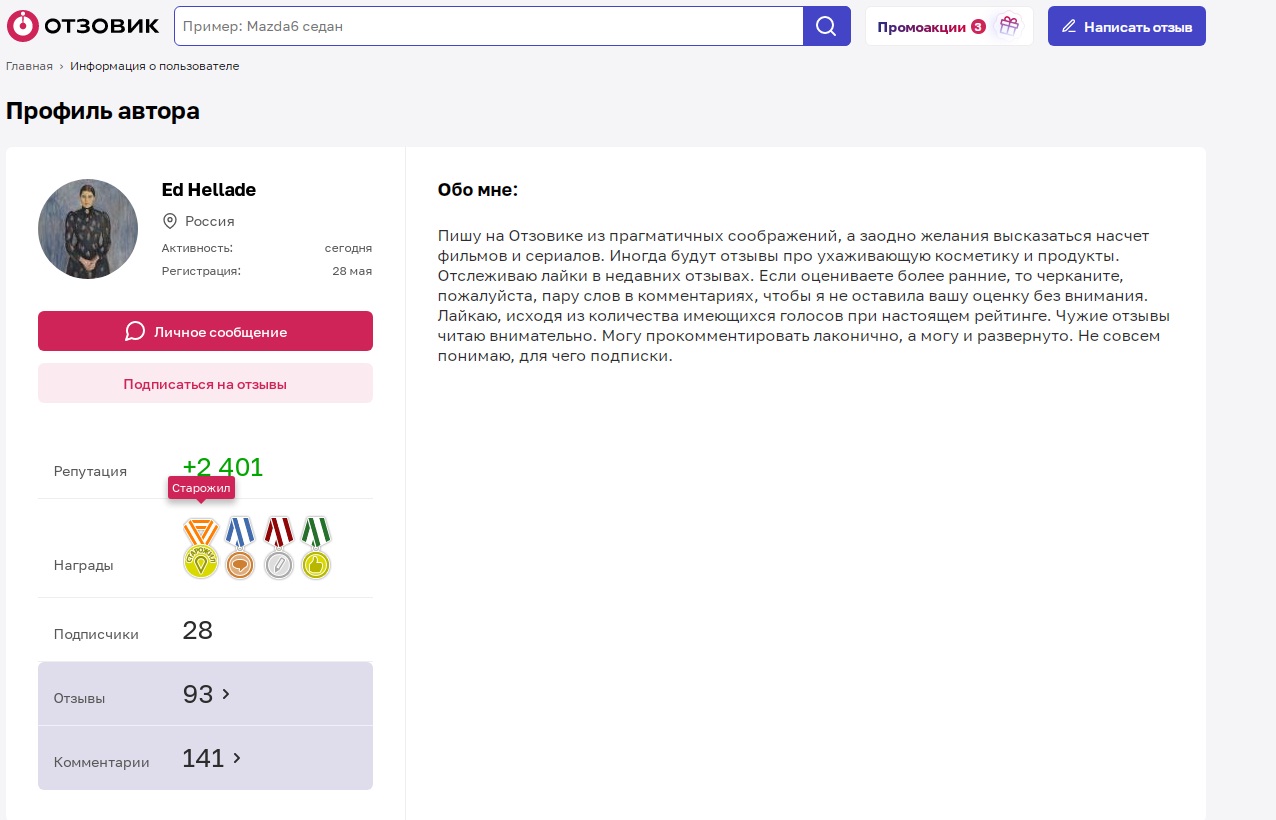Click the Отзовик logo icon
Screen dimensions: 1276x820
(22, 26)
